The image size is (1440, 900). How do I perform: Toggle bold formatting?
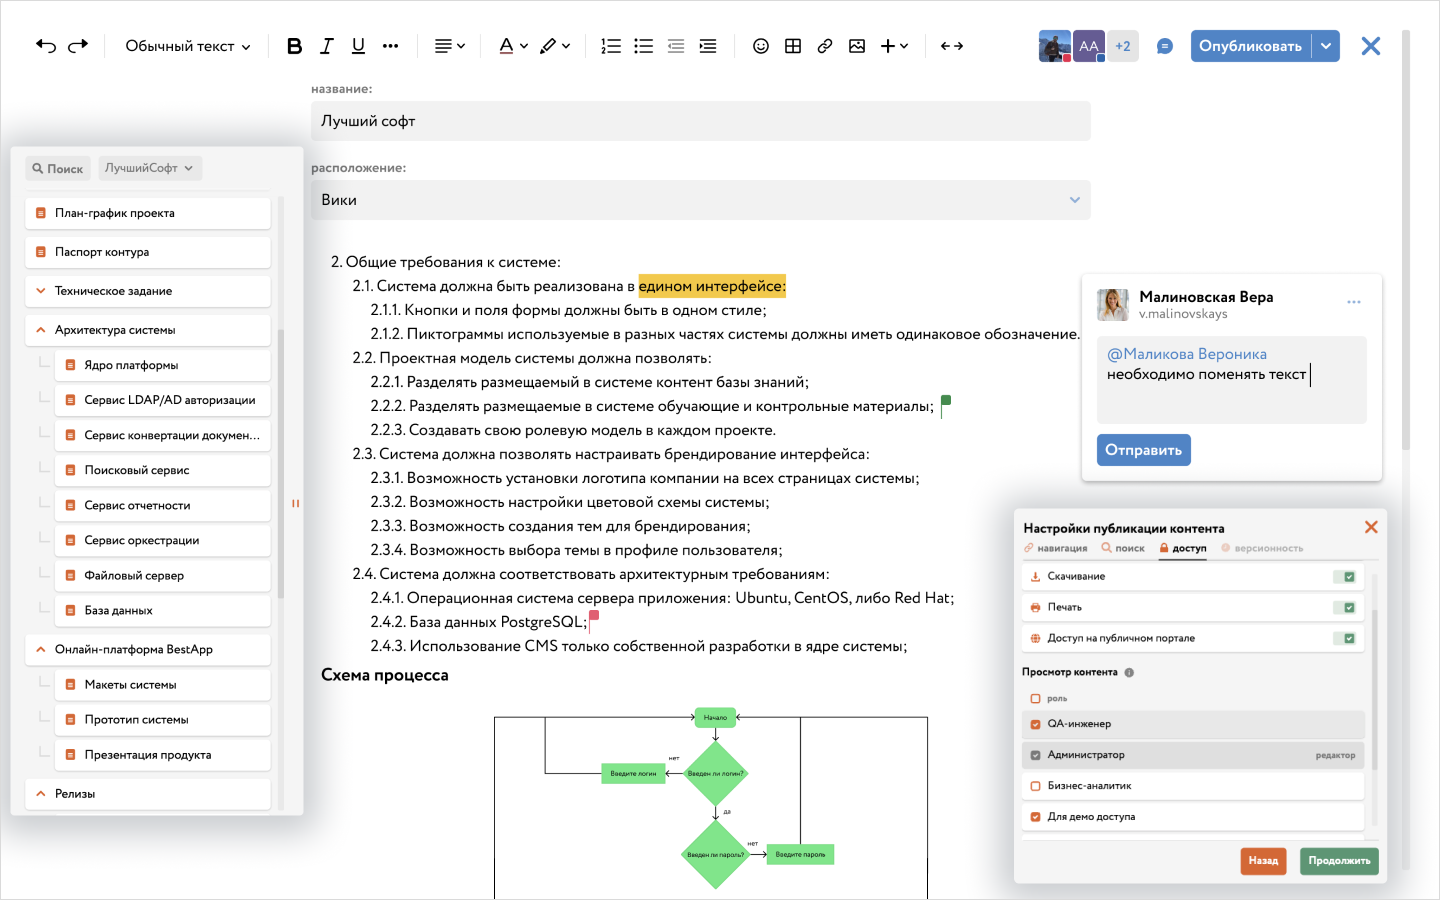pyautogui.click(x=294, y=46)
